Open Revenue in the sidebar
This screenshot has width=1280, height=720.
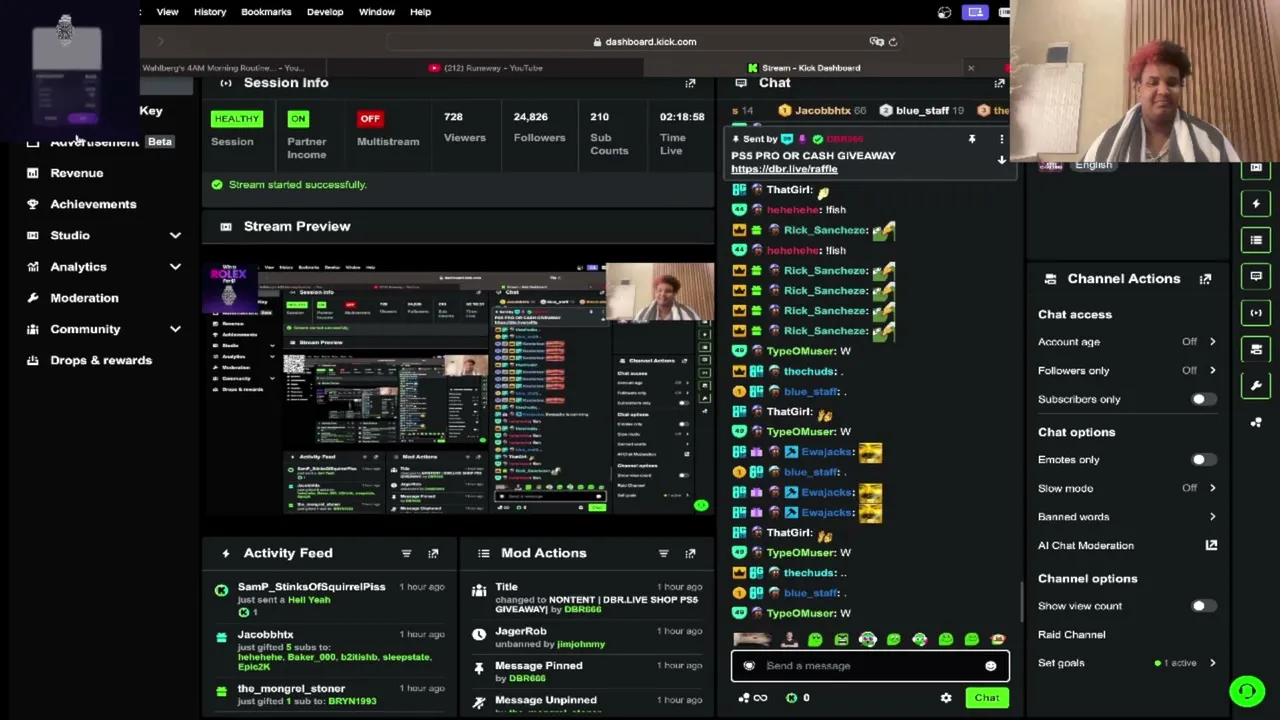pos(77,173)
